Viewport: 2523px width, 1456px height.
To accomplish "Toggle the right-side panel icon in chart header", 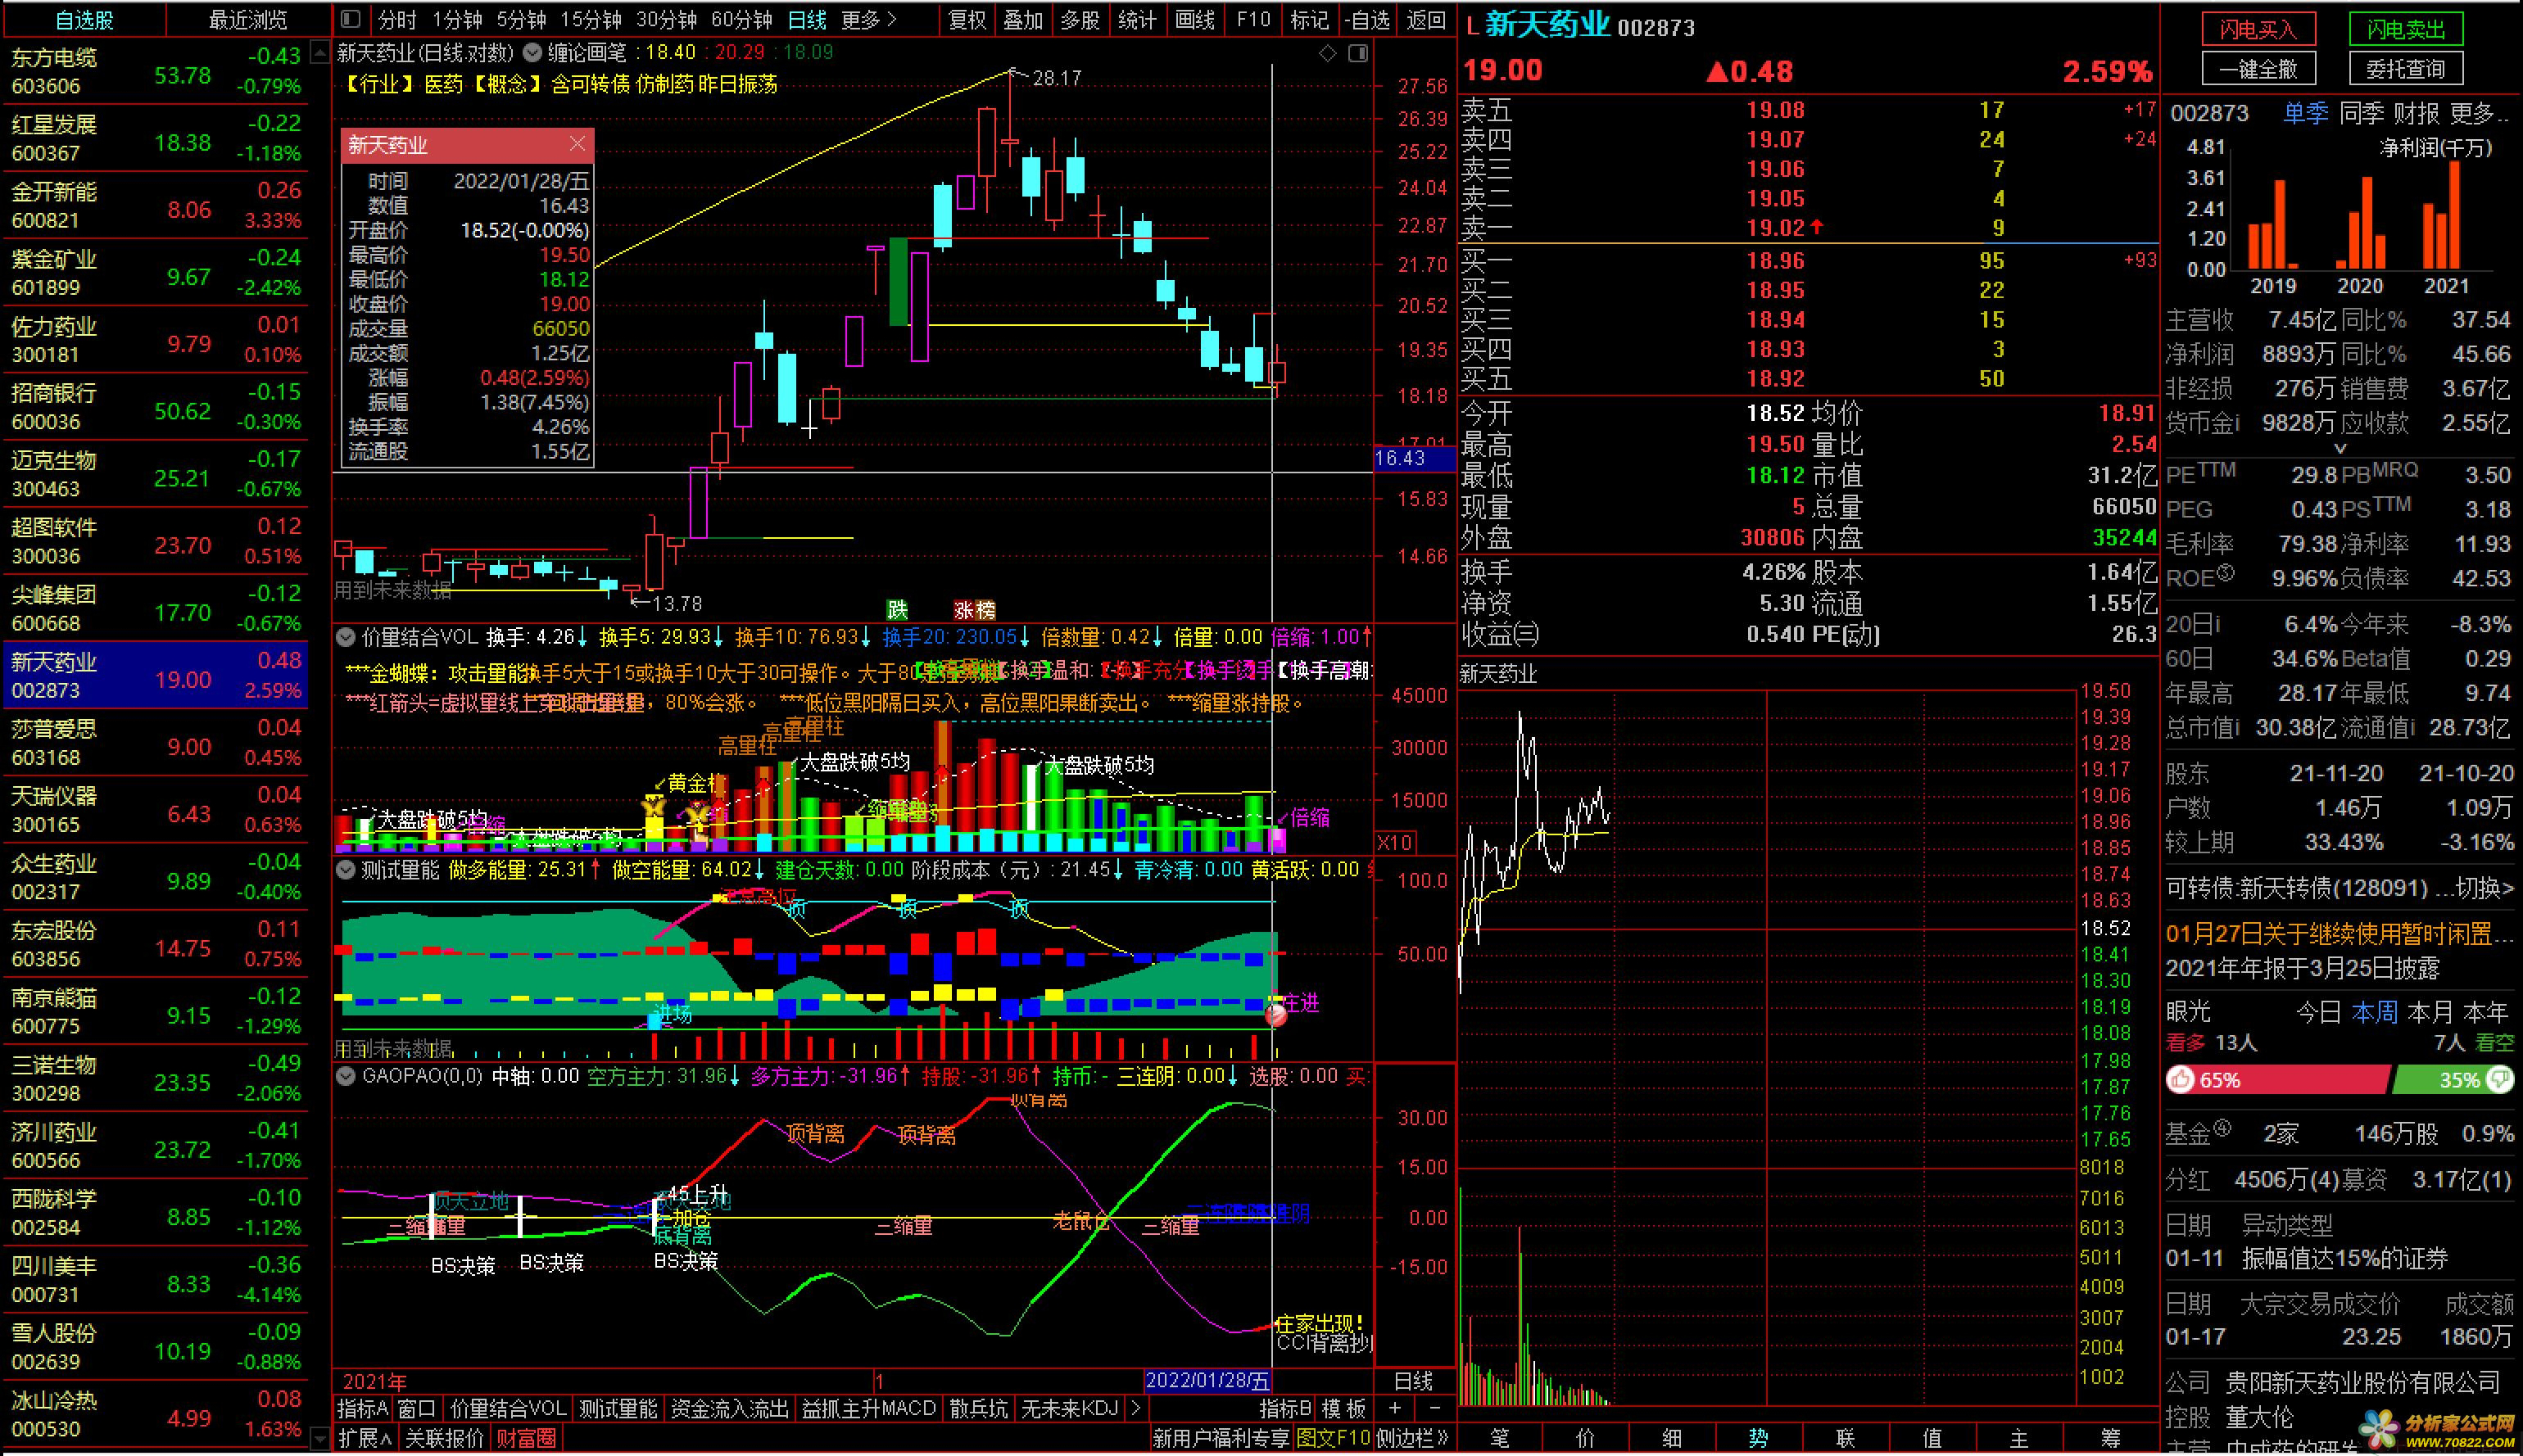I will 1358,53.
